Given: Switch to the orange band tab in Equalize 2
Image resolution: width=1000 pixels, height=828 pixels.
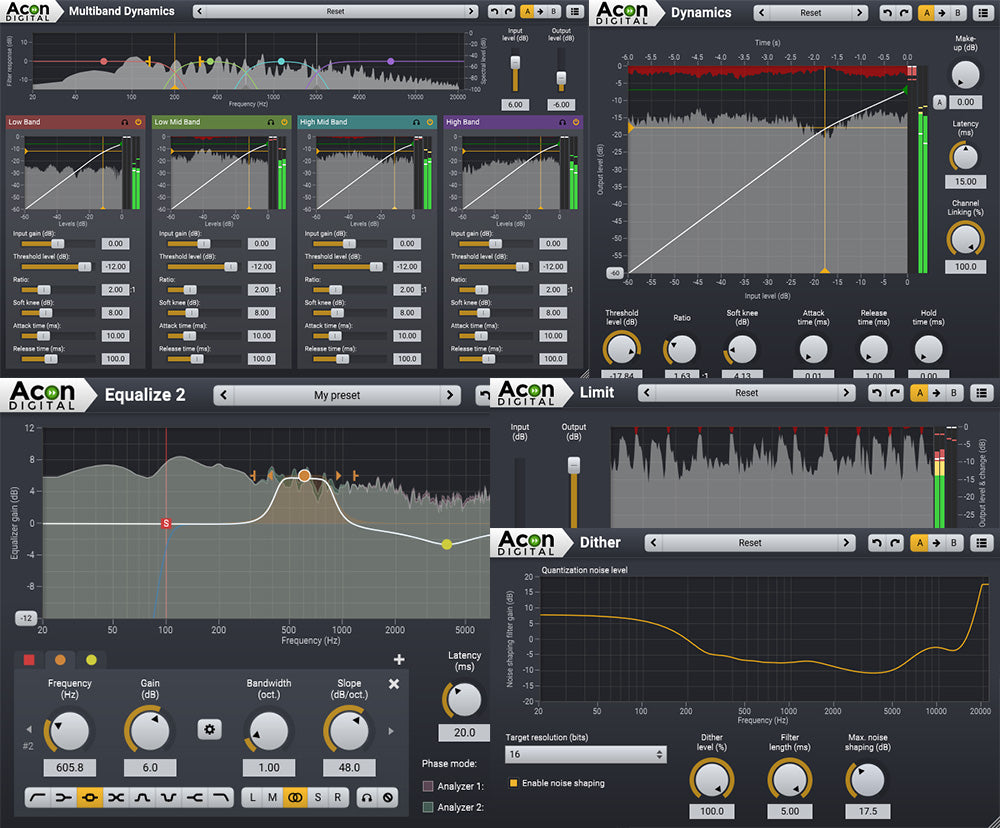Looking at the screenshot, I should [x=61, y=660].
